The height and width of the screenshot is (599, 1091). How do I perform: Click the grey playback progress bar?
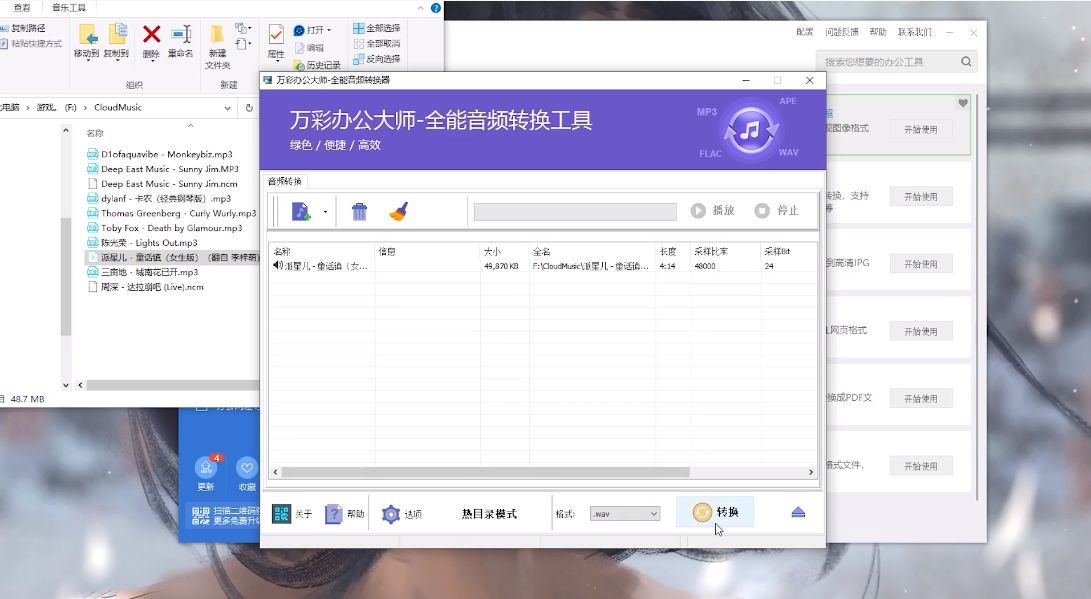click(x=575, y=211)
